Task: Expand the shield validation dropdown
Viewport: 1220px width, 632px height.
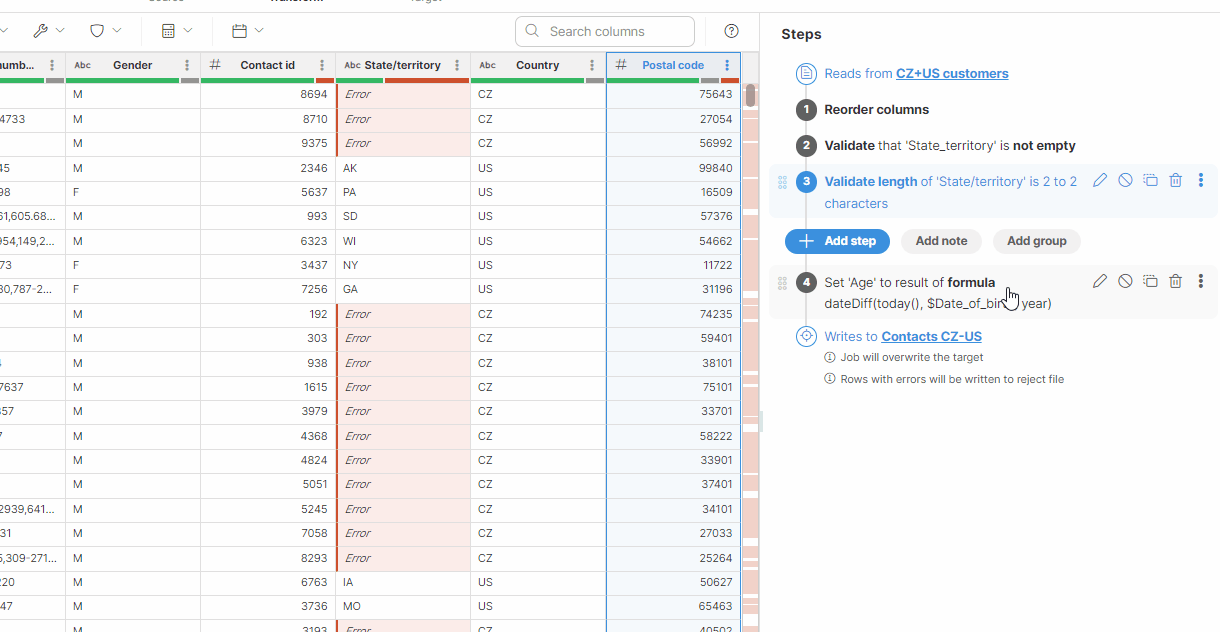Action: tap(106, 31)
